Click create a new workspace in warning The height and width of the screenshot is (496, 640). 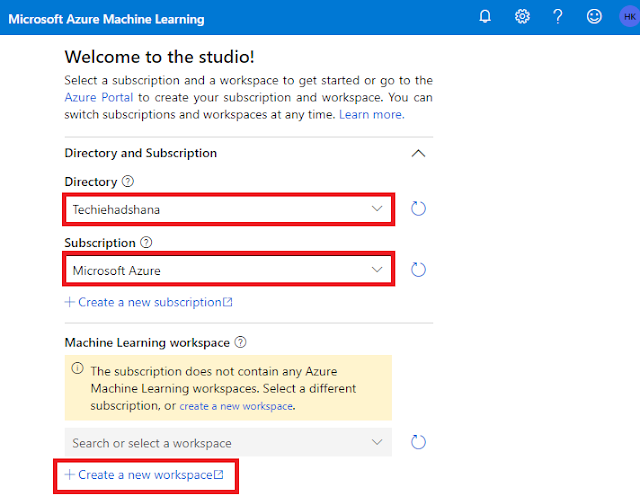236,406
